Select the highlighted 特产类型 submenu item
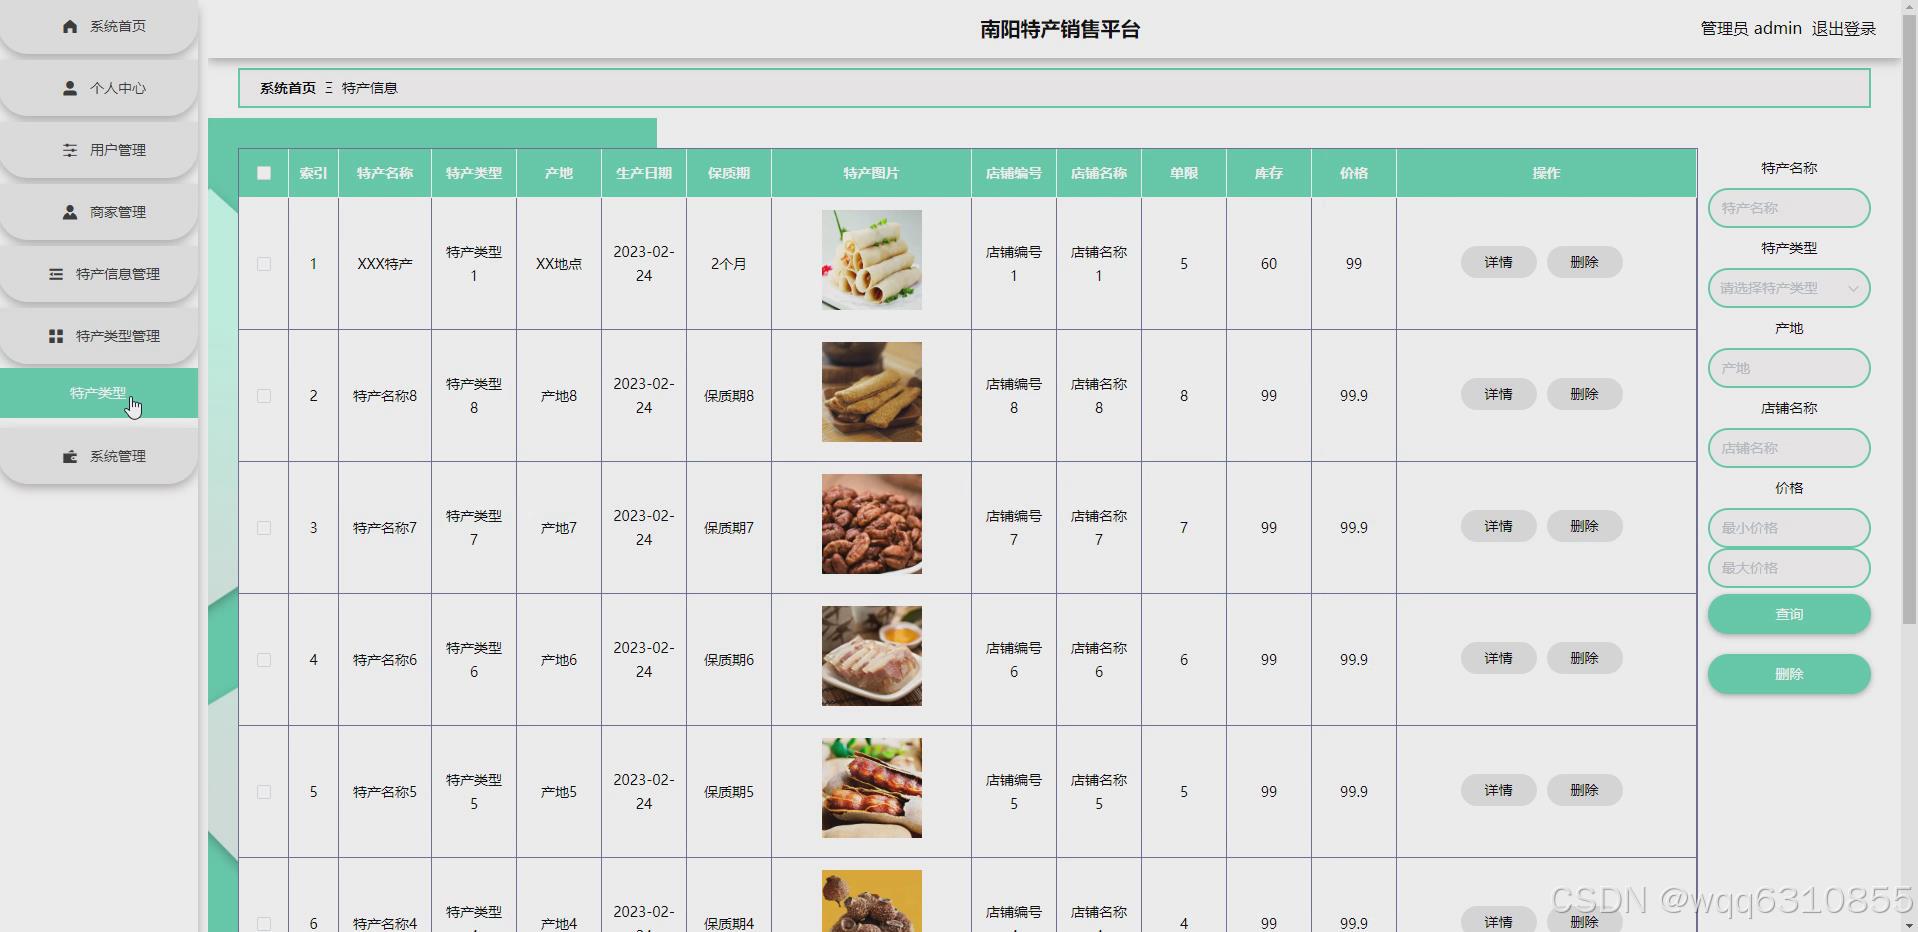This screenshot has width=1918, height=932. 99,393
